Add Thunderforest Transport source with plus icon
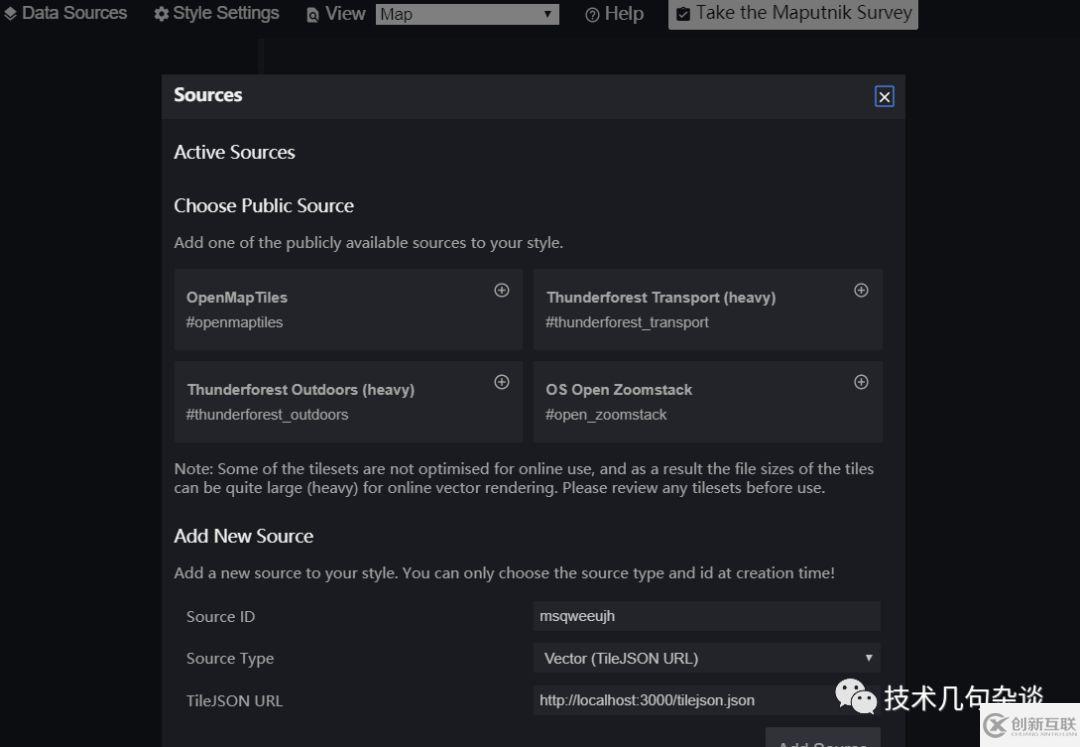 pos(861,291)
